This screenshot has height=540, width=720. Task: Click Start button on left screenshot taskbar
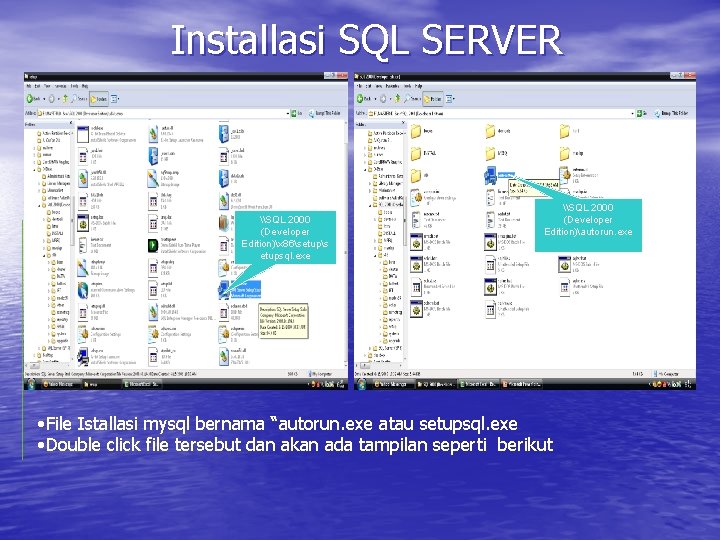[x=31, y=384]
